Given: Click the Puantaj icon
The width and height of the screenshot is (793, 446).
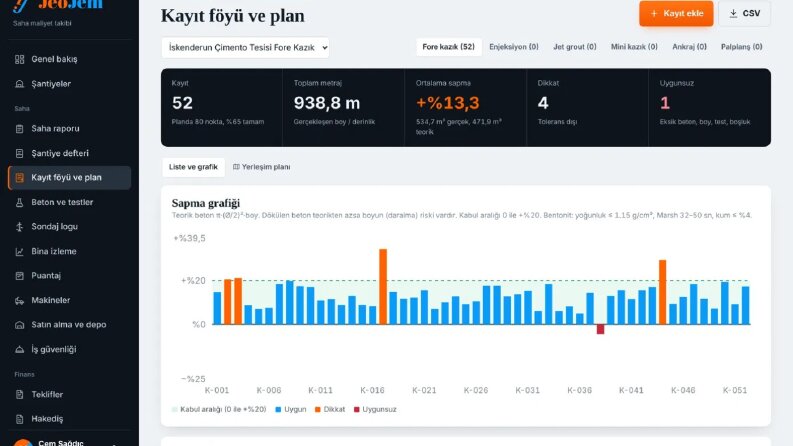Looking at the screenshot, I should click(x=19, y=276).
